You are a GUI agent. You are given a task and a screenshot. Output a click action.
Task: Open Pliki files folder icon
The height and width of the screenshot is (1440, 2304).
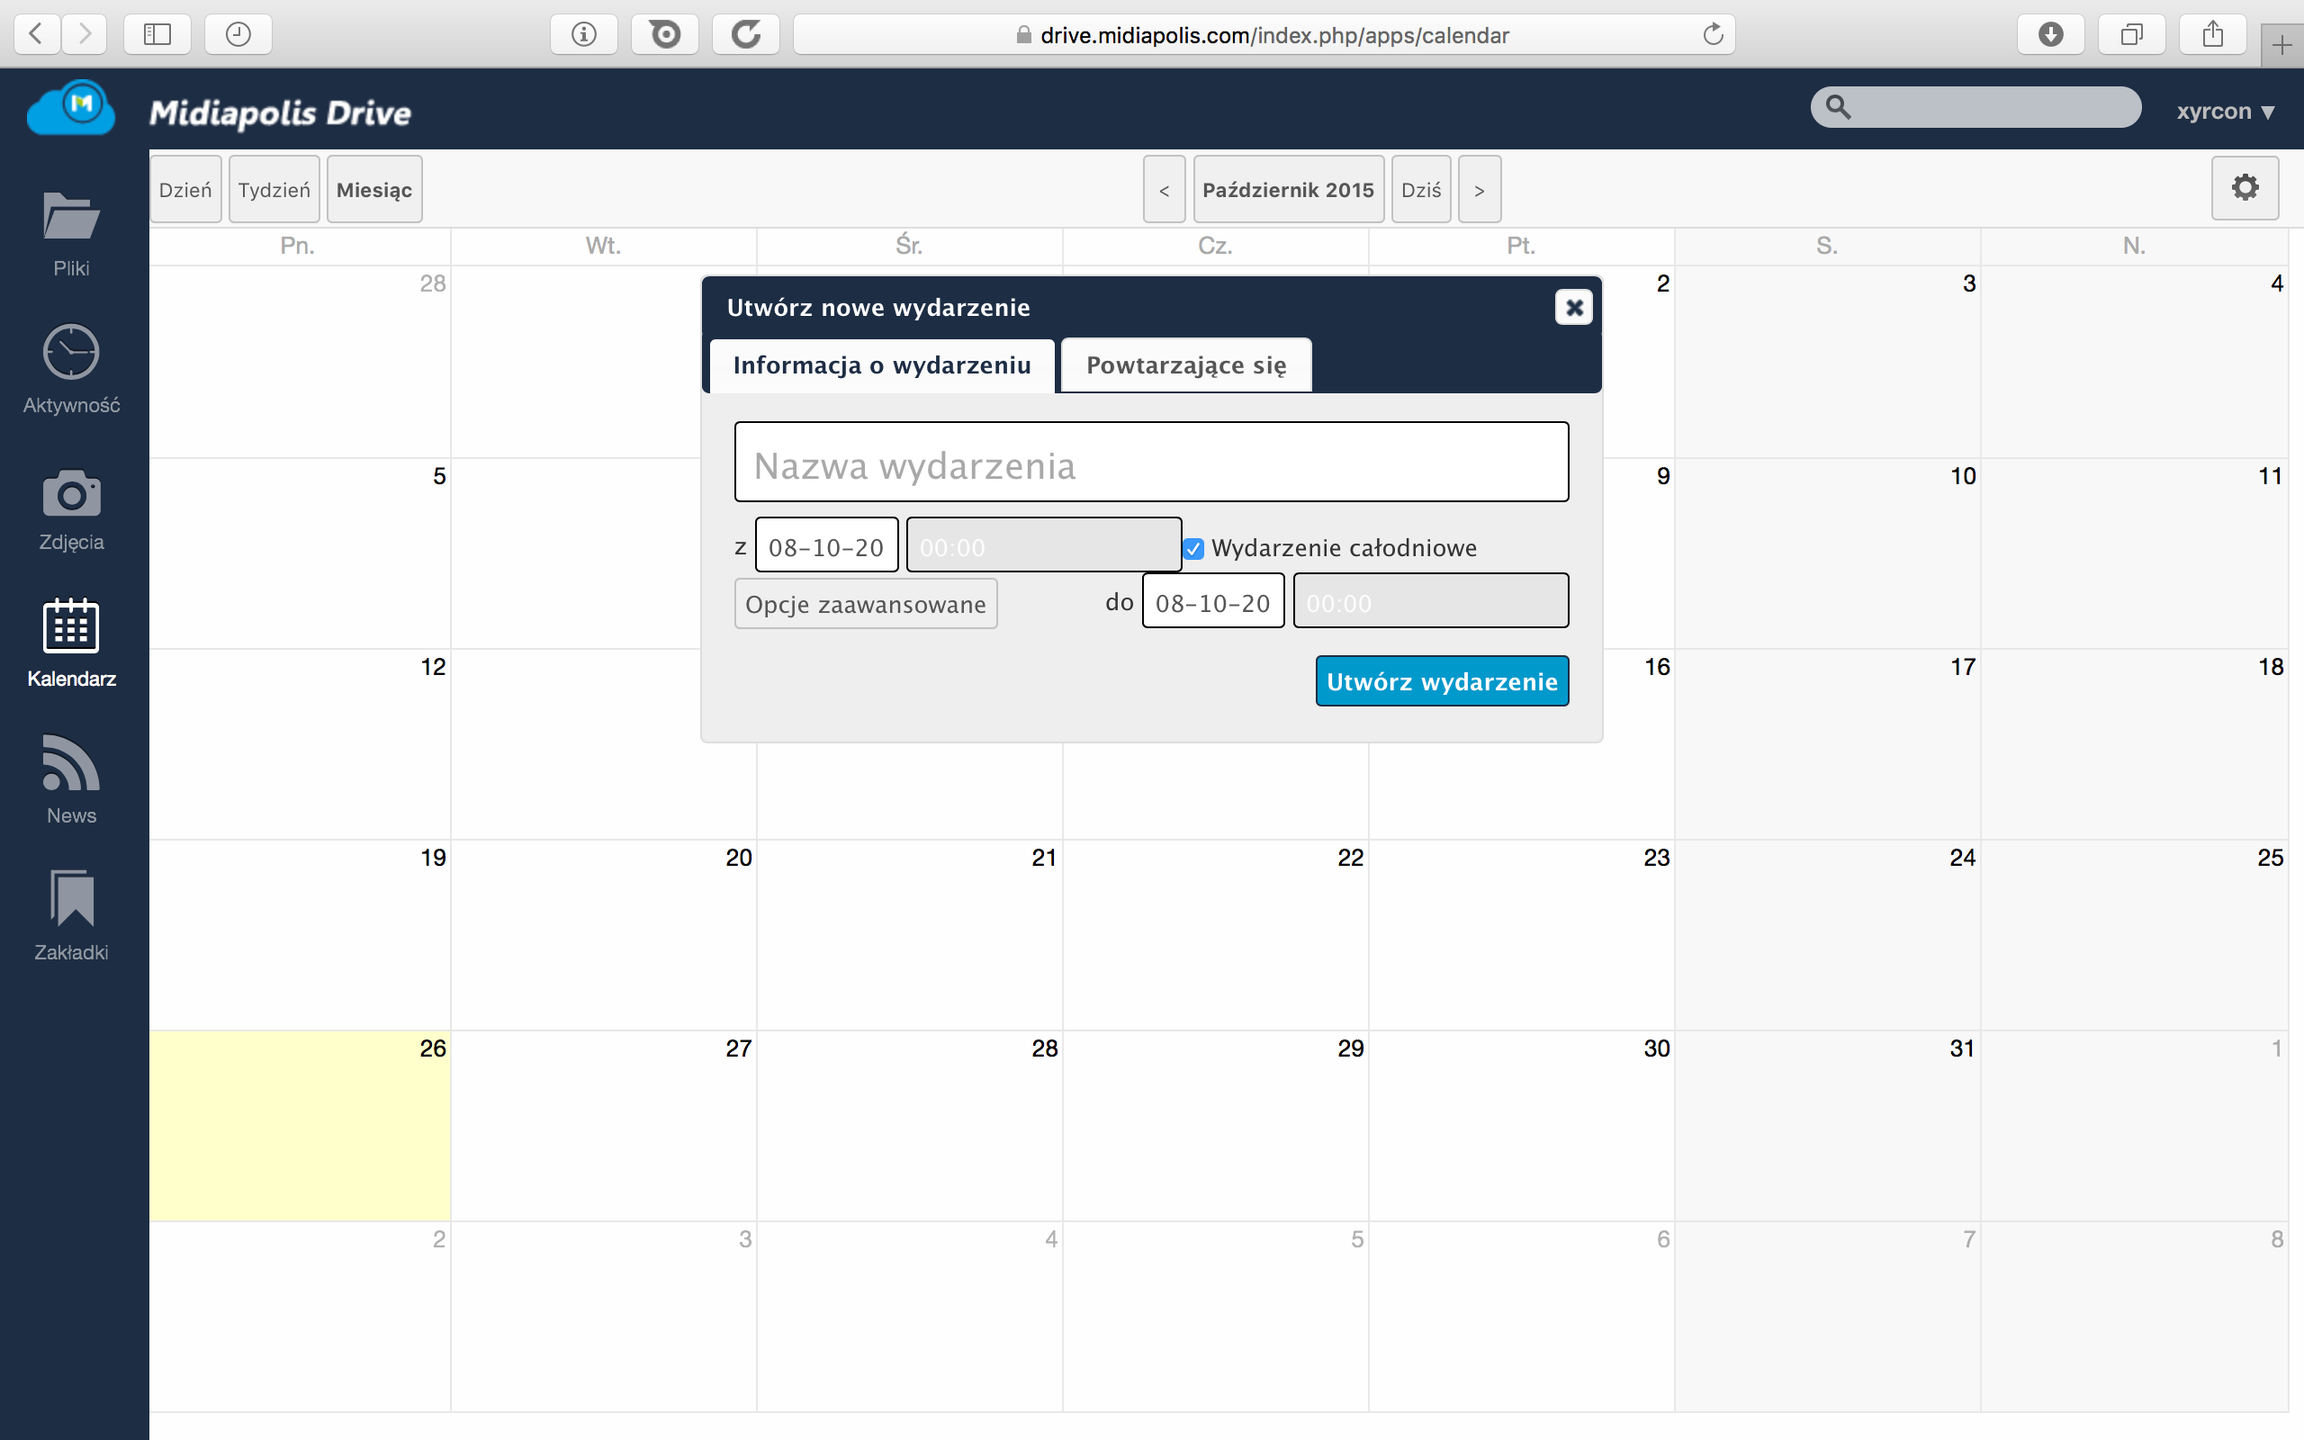pos(71,217)
